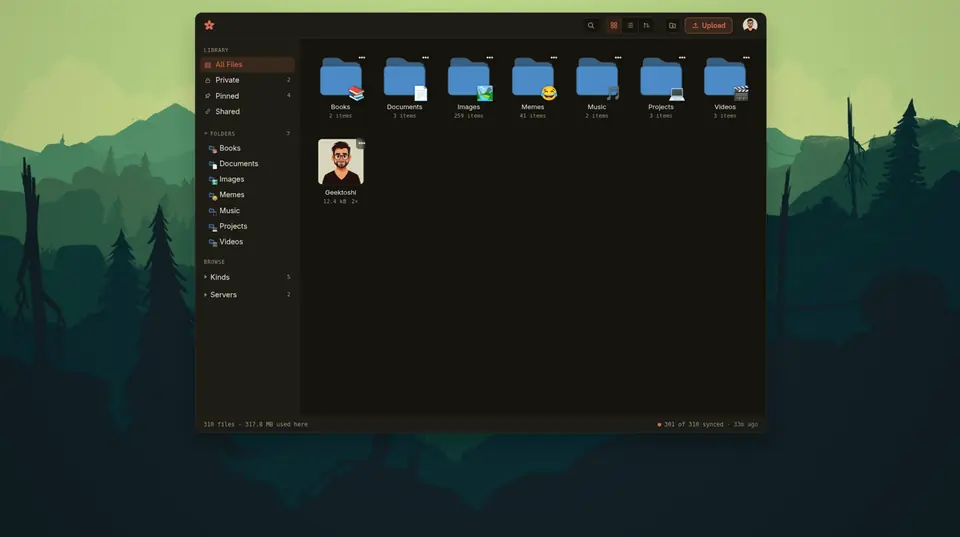Image resolution: width=960 pixels, height=537 pixels.
Task: Open the Geektoshi file more-options menu
Action: click(x=361, y=143)
